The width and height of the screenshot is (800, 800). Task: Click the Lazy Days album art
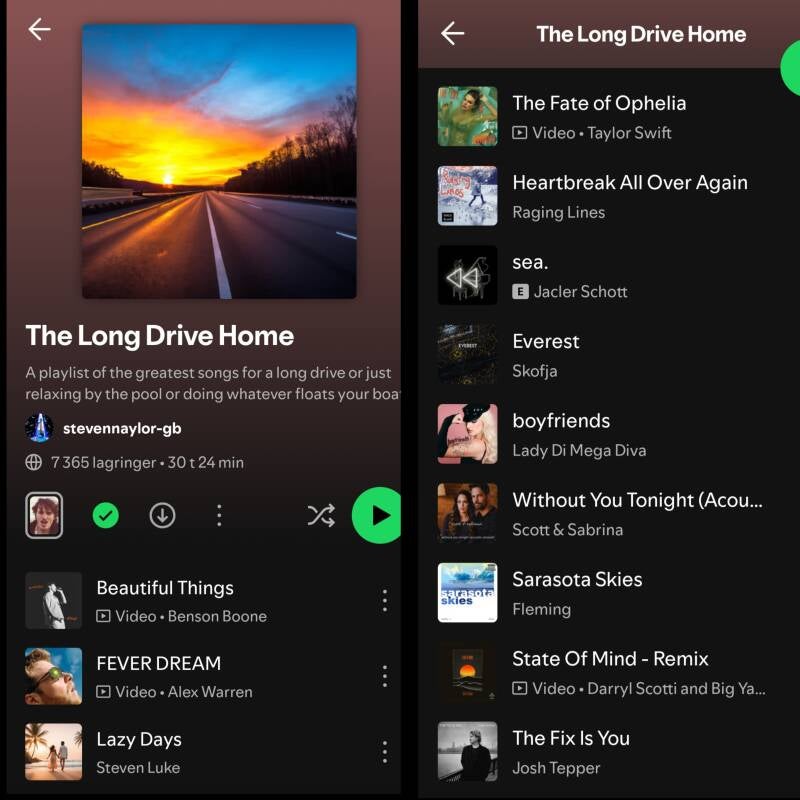(x=54, y=752)
